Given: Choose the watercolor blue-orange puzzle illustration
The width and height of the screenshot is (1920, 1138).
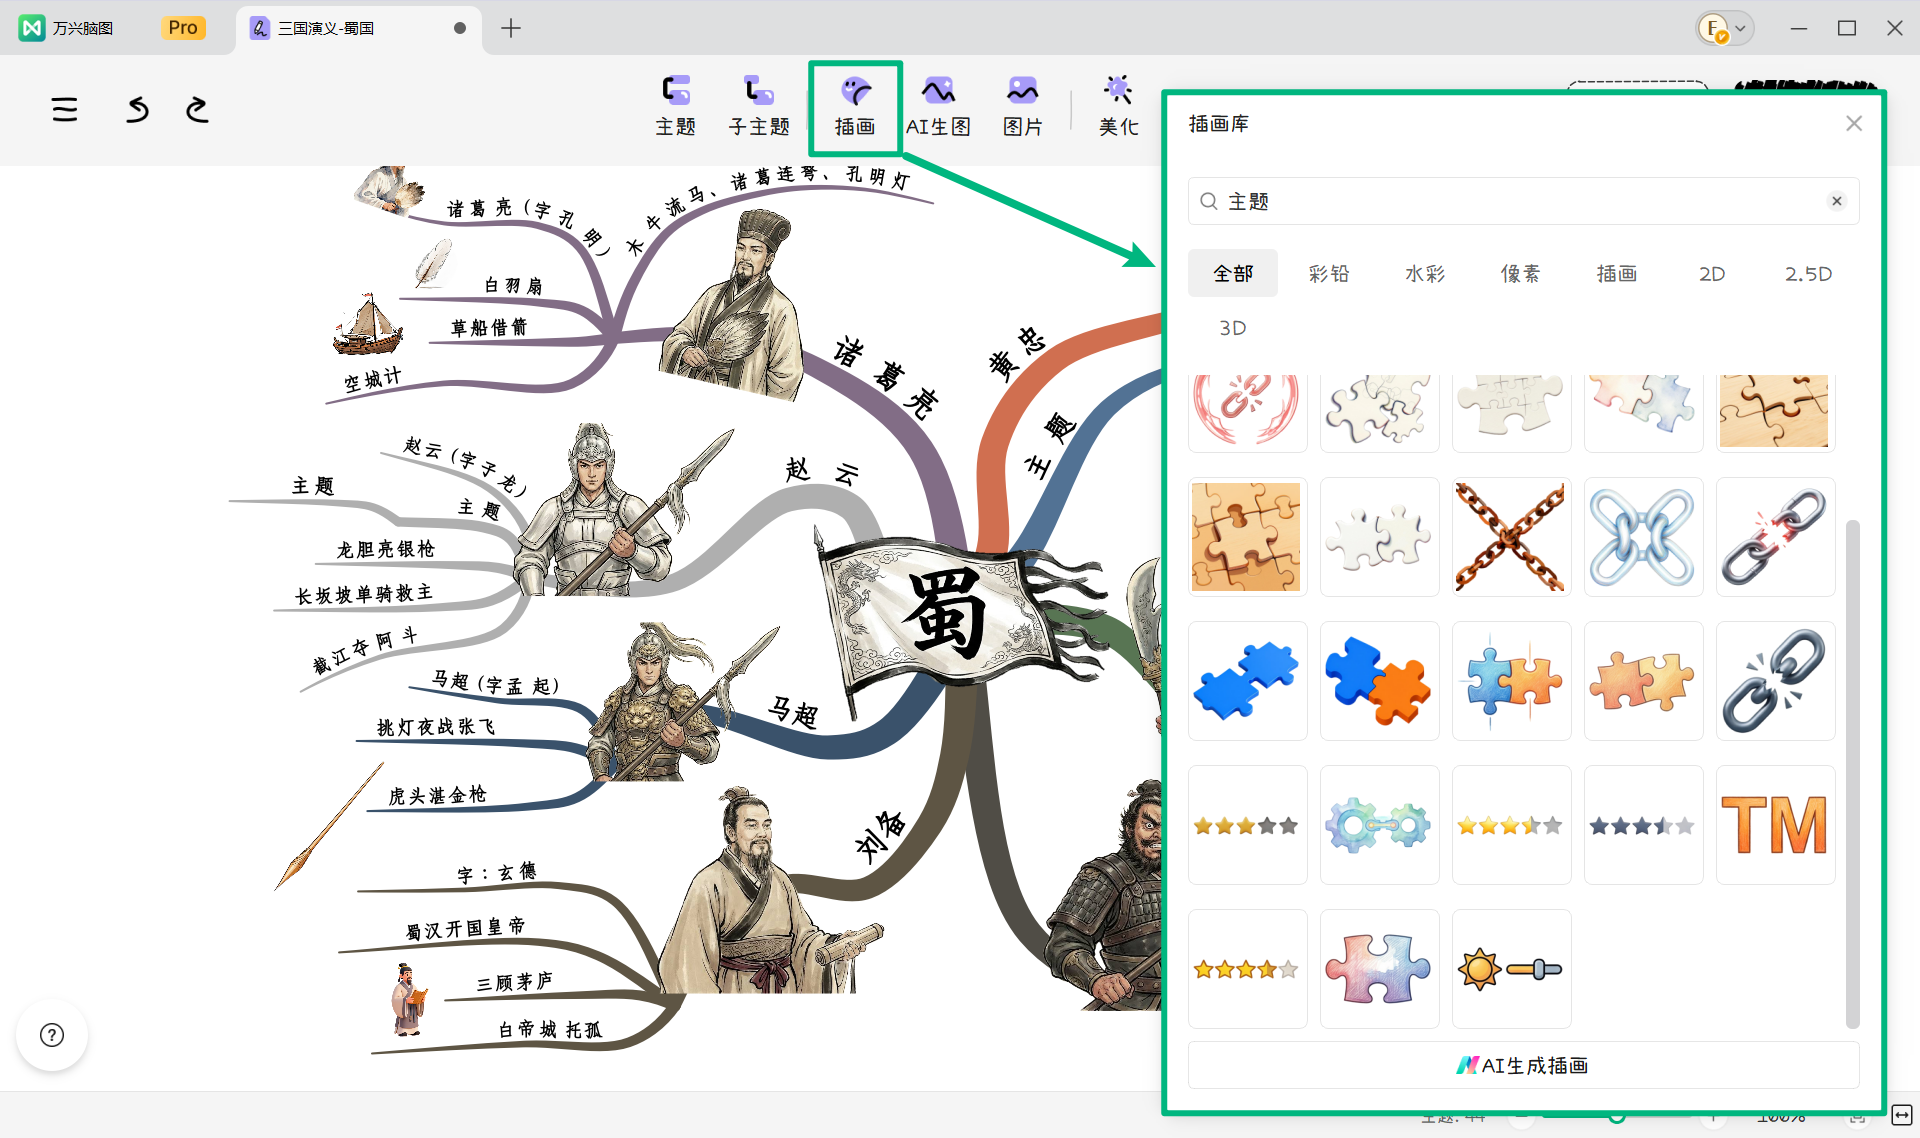Looking at the screenshot, I should (x=1511, y=681).
